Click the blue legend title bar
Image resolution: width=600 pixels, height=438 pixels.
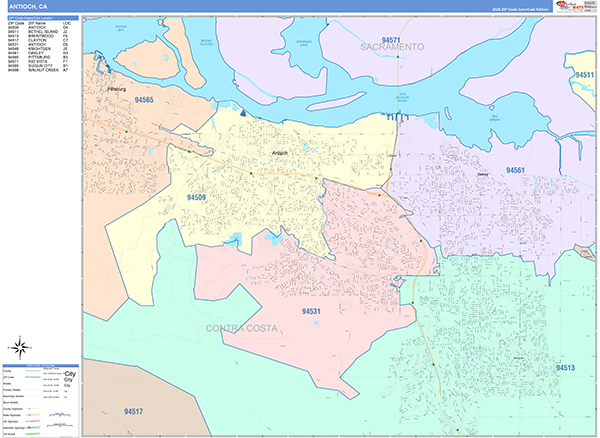[41, 366]
